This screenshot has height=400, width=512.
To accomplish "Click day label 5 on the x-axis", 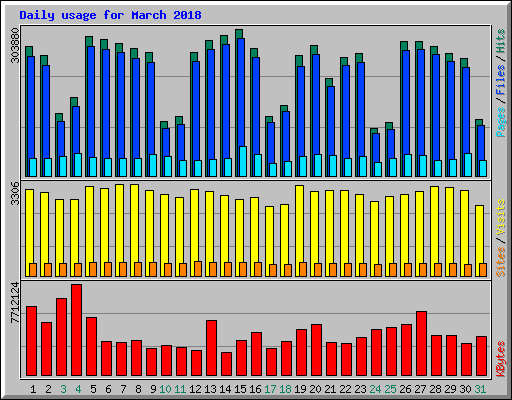I will 93,389.
